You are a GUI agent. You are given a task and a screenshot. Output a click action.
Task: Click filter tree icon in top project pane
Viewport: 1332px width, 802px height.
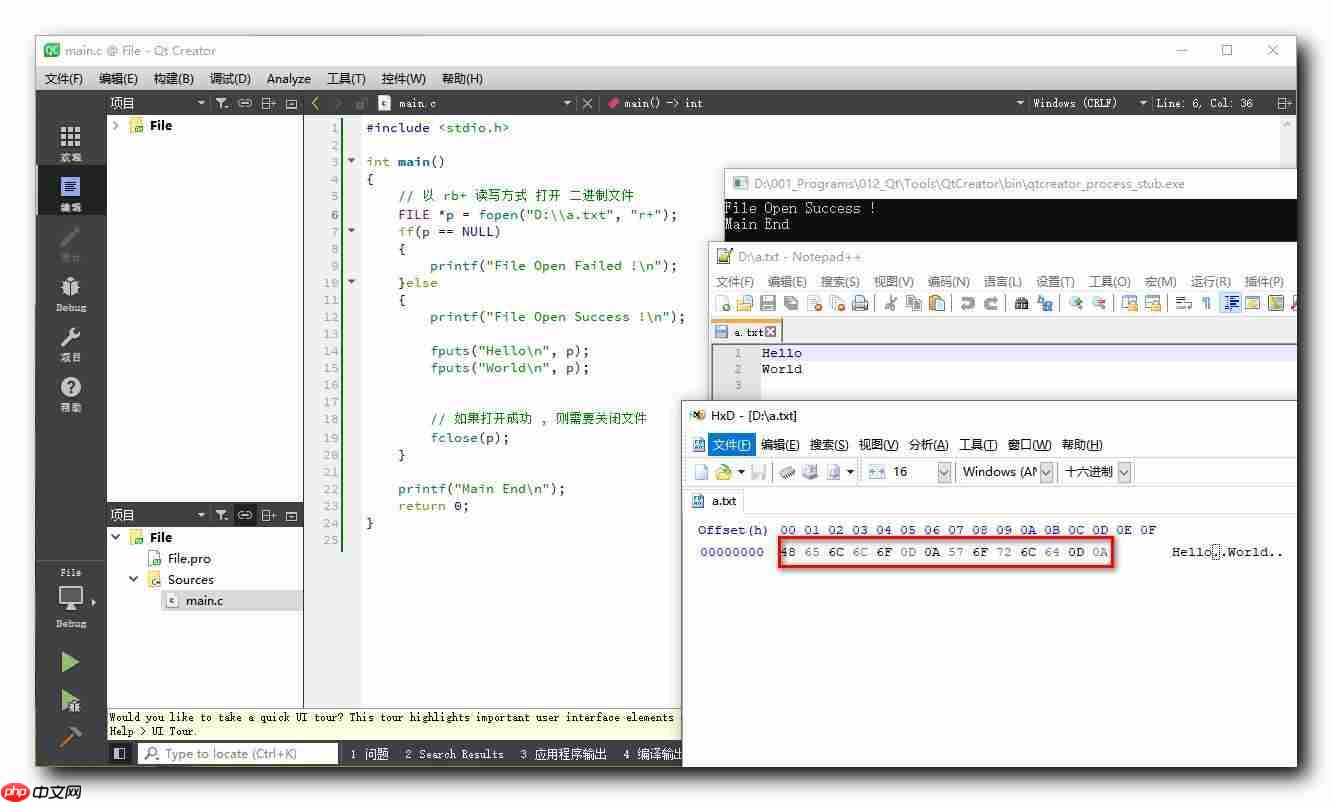pyautogui.click(x=222, y=103)
